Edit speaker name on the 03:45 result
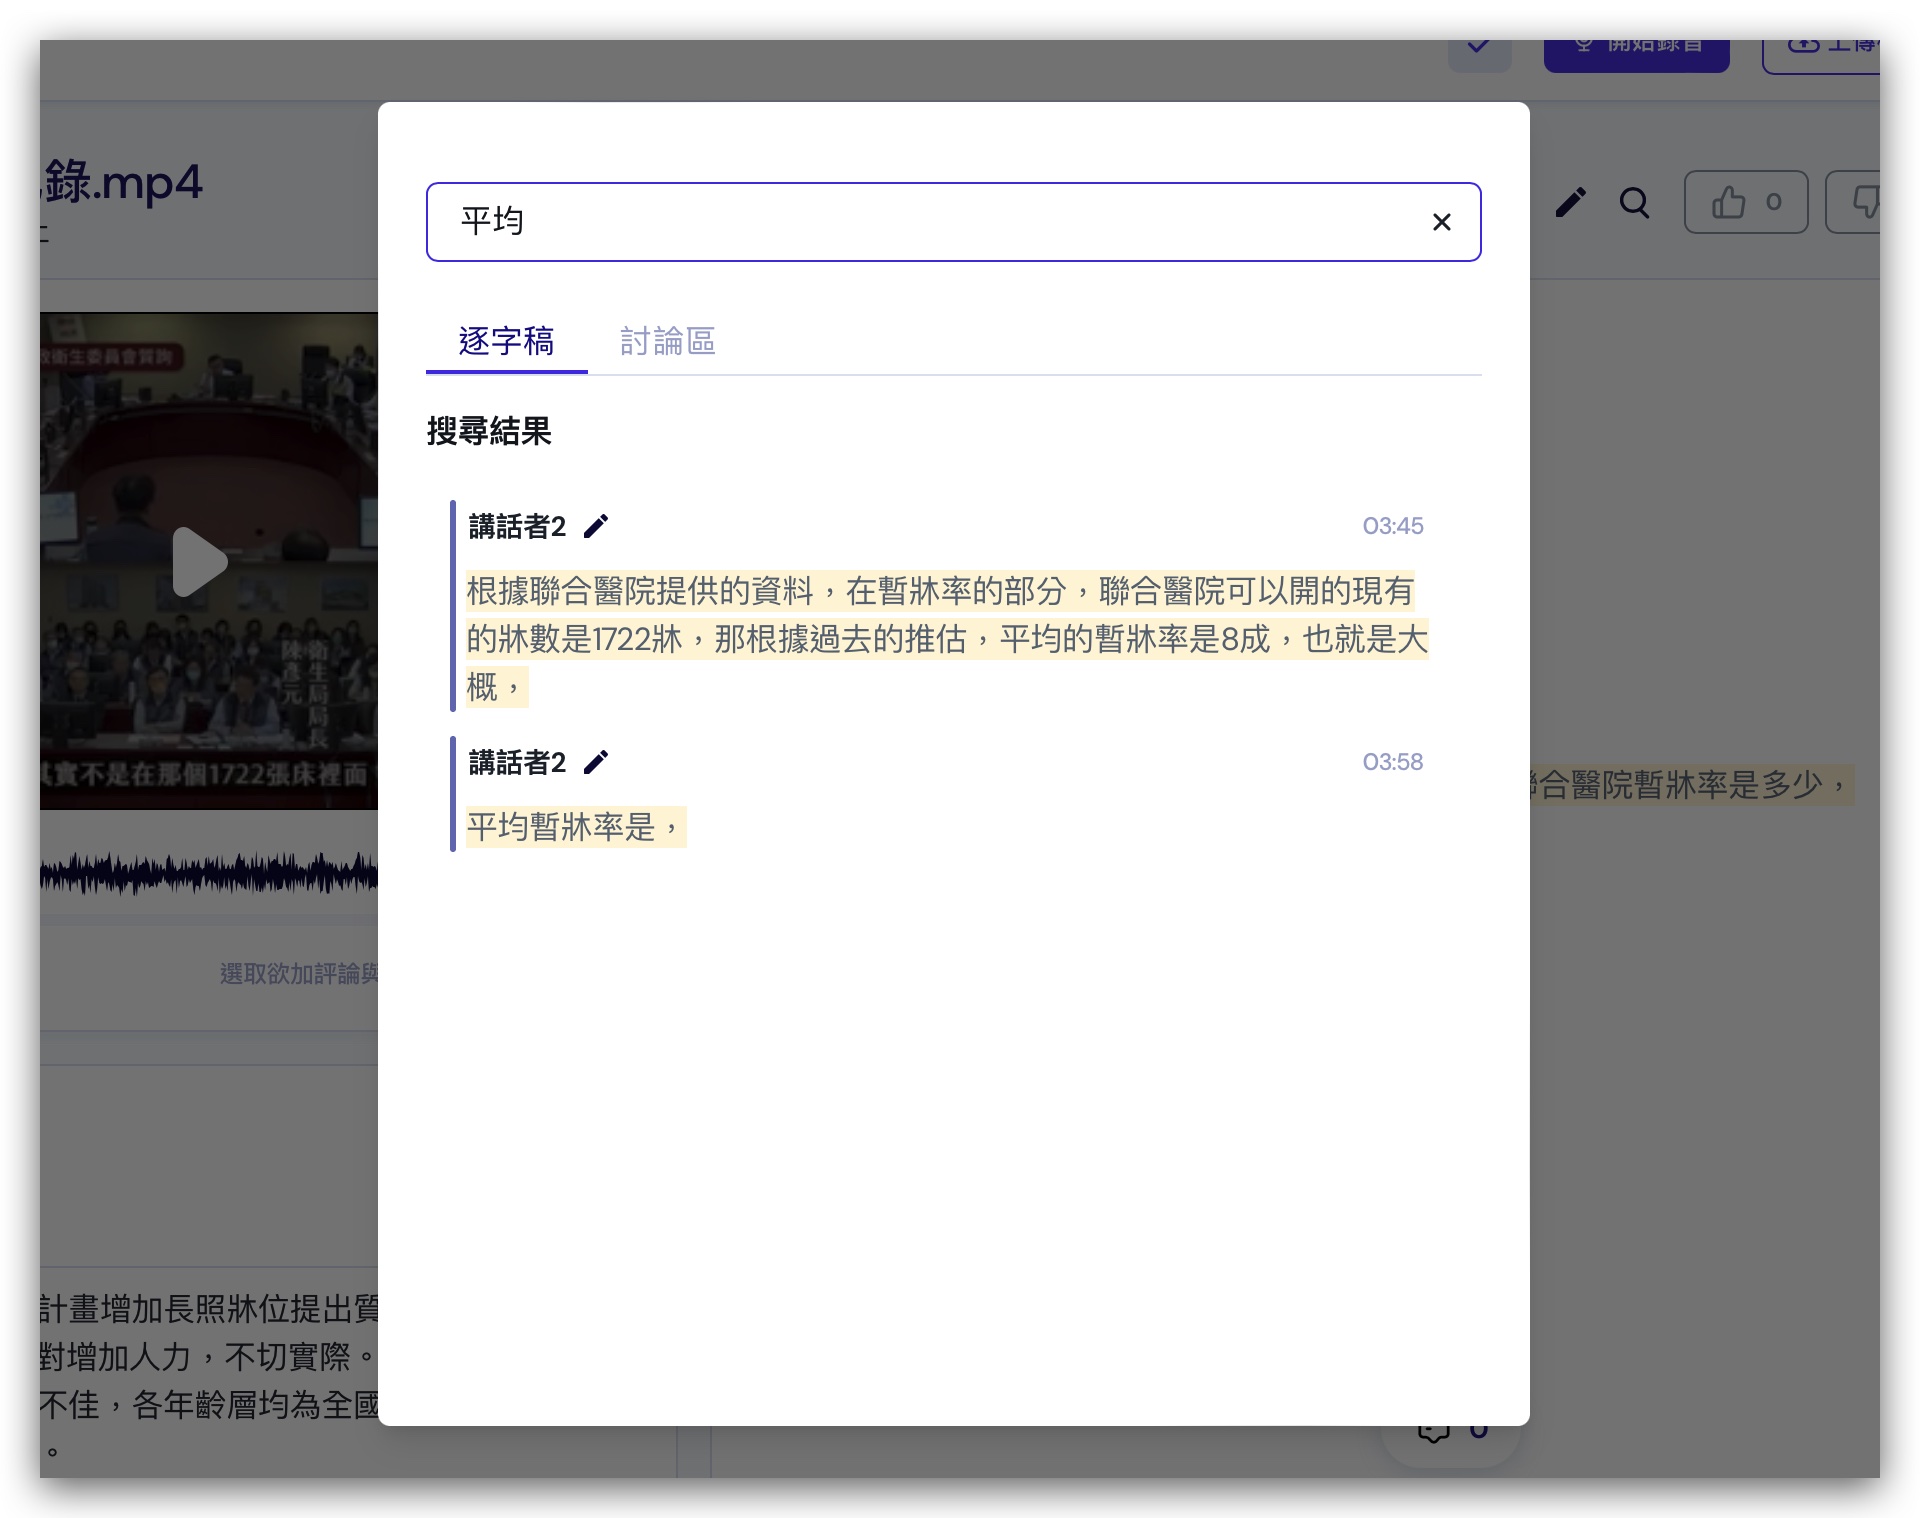Image resolution: width=1920 pixels, height=1518 pixels. point(596,526)
